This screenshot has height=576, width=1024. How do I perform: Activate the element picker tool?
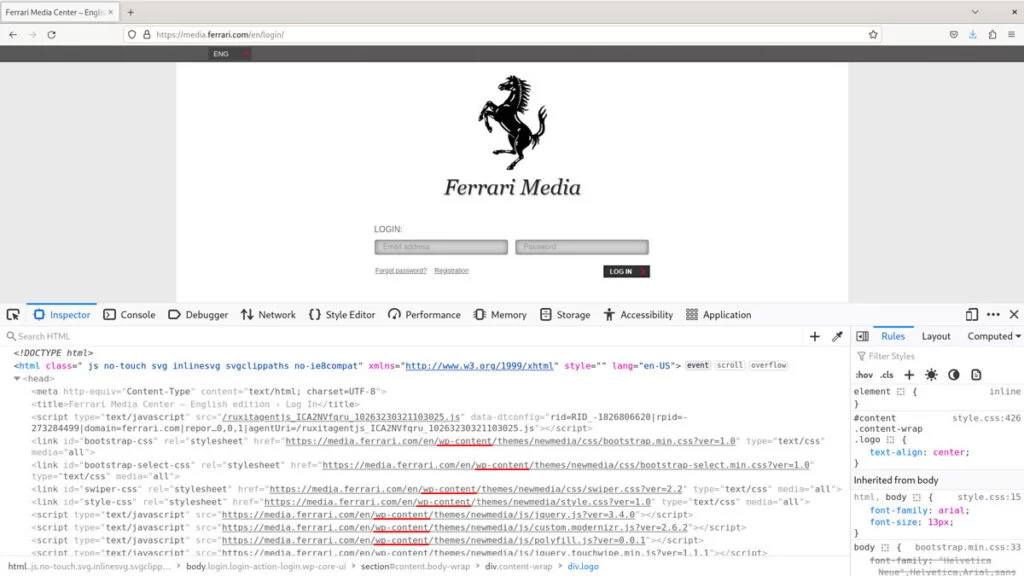[x=13, y=315]
